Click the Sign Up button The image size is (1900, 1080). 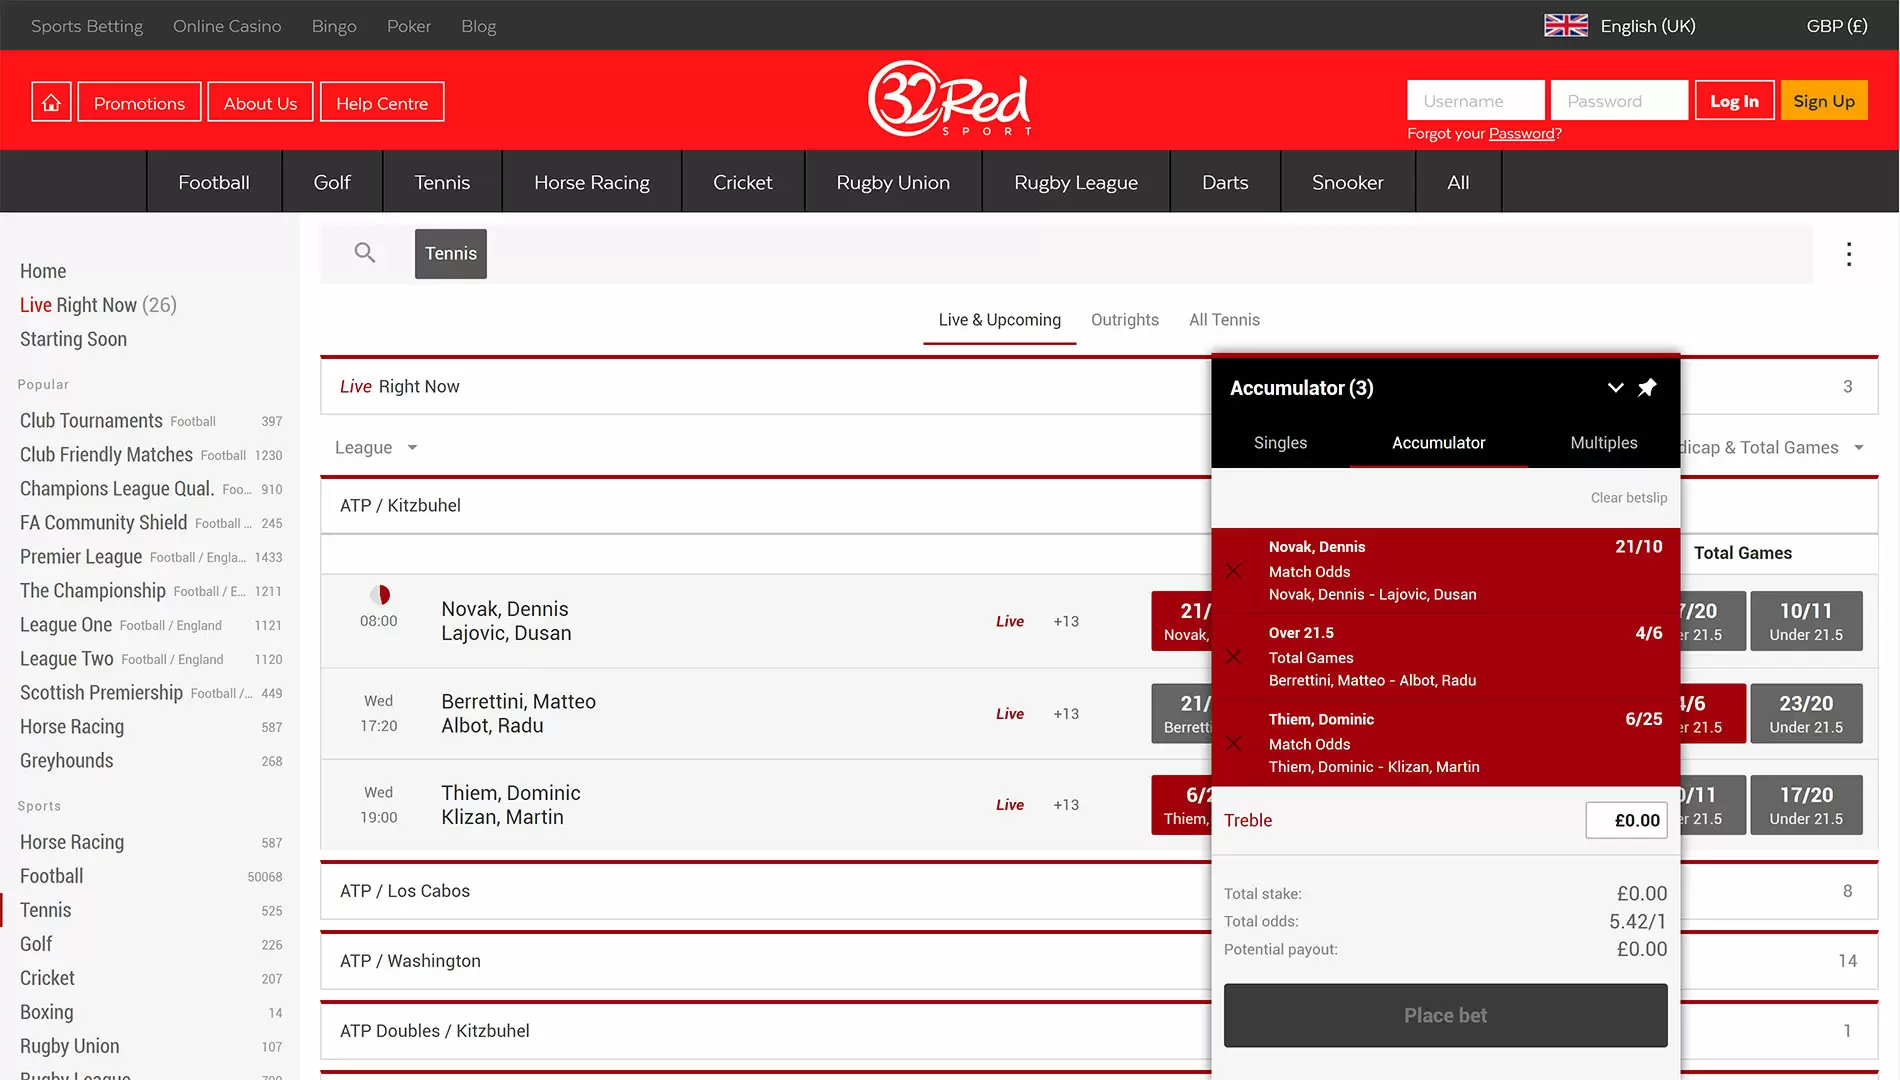[1824, 100]
